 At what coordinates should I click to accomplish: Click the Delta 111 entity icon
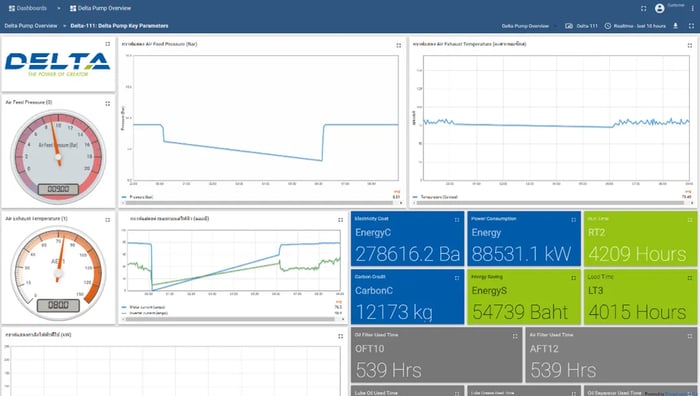[x=569, y=26]
